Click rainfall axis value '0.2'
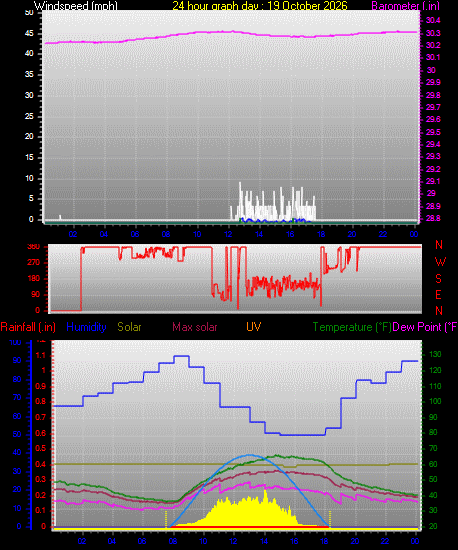This screenshot has width=458, height=550. (41, 495)
